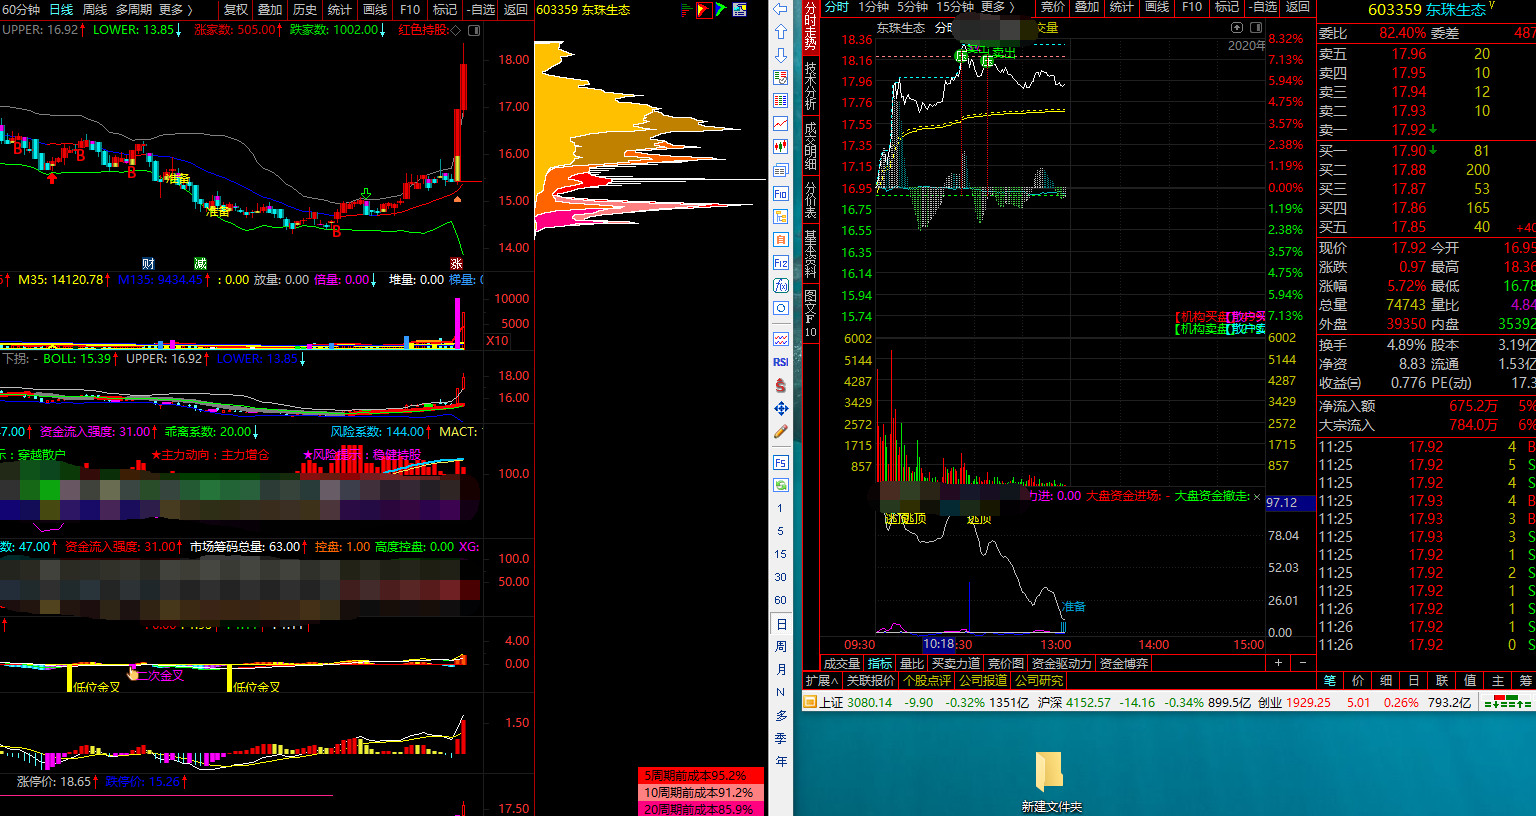Switch to 分价表 vertical tab
Image resolution: width=1536 pixels, height=816 pixels.
tap(810, 200)
